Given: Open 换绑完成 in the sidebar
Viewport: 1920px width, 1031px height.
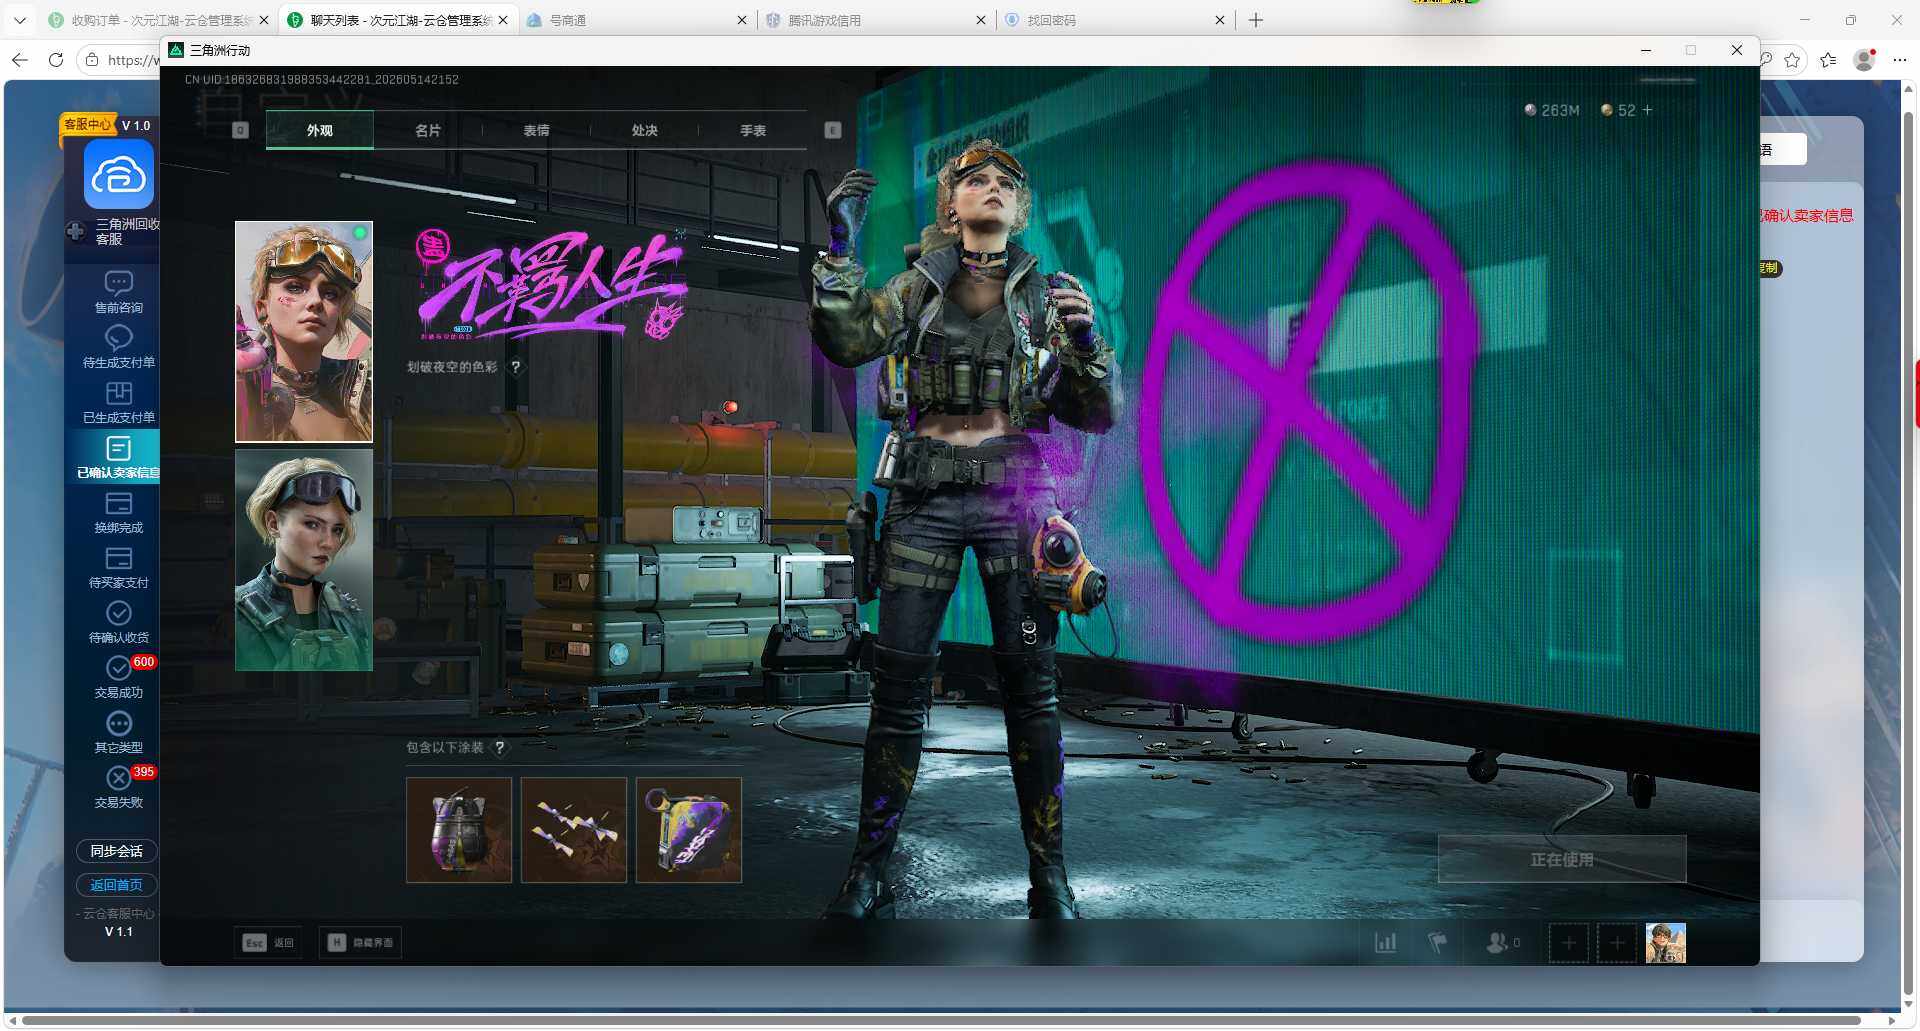Looking at the screenshot, I should 118,512.
